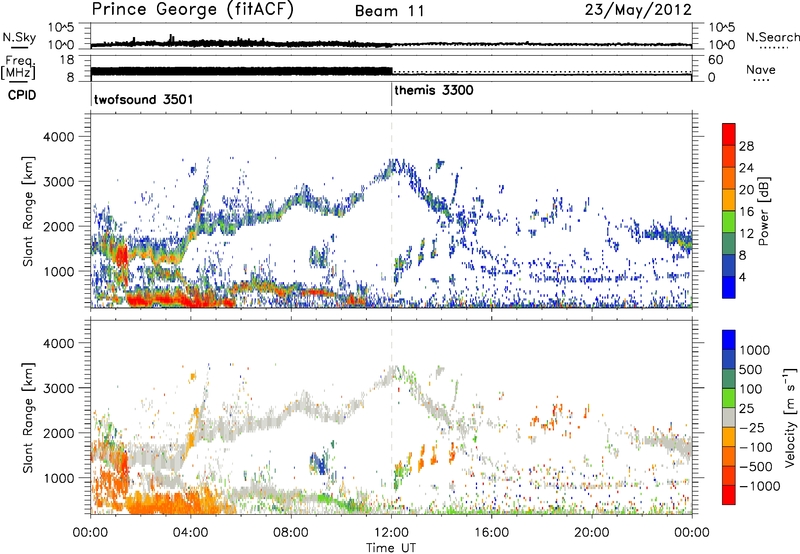Click the '16:00' time tick label
Viewport: 800px width, 554px height.
pyautogui.click(x=491, y=533)
